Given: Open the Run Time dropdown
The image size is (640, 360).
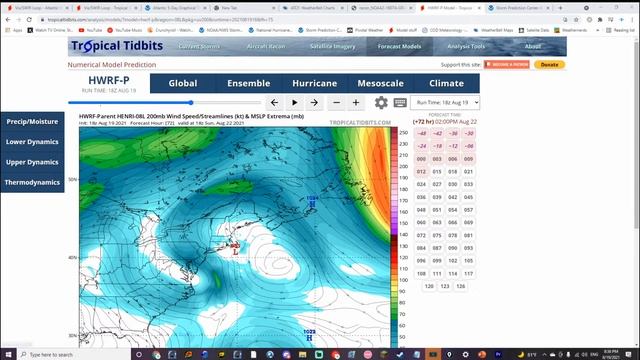Looking at the screenshot, I should tap(445, 102).
